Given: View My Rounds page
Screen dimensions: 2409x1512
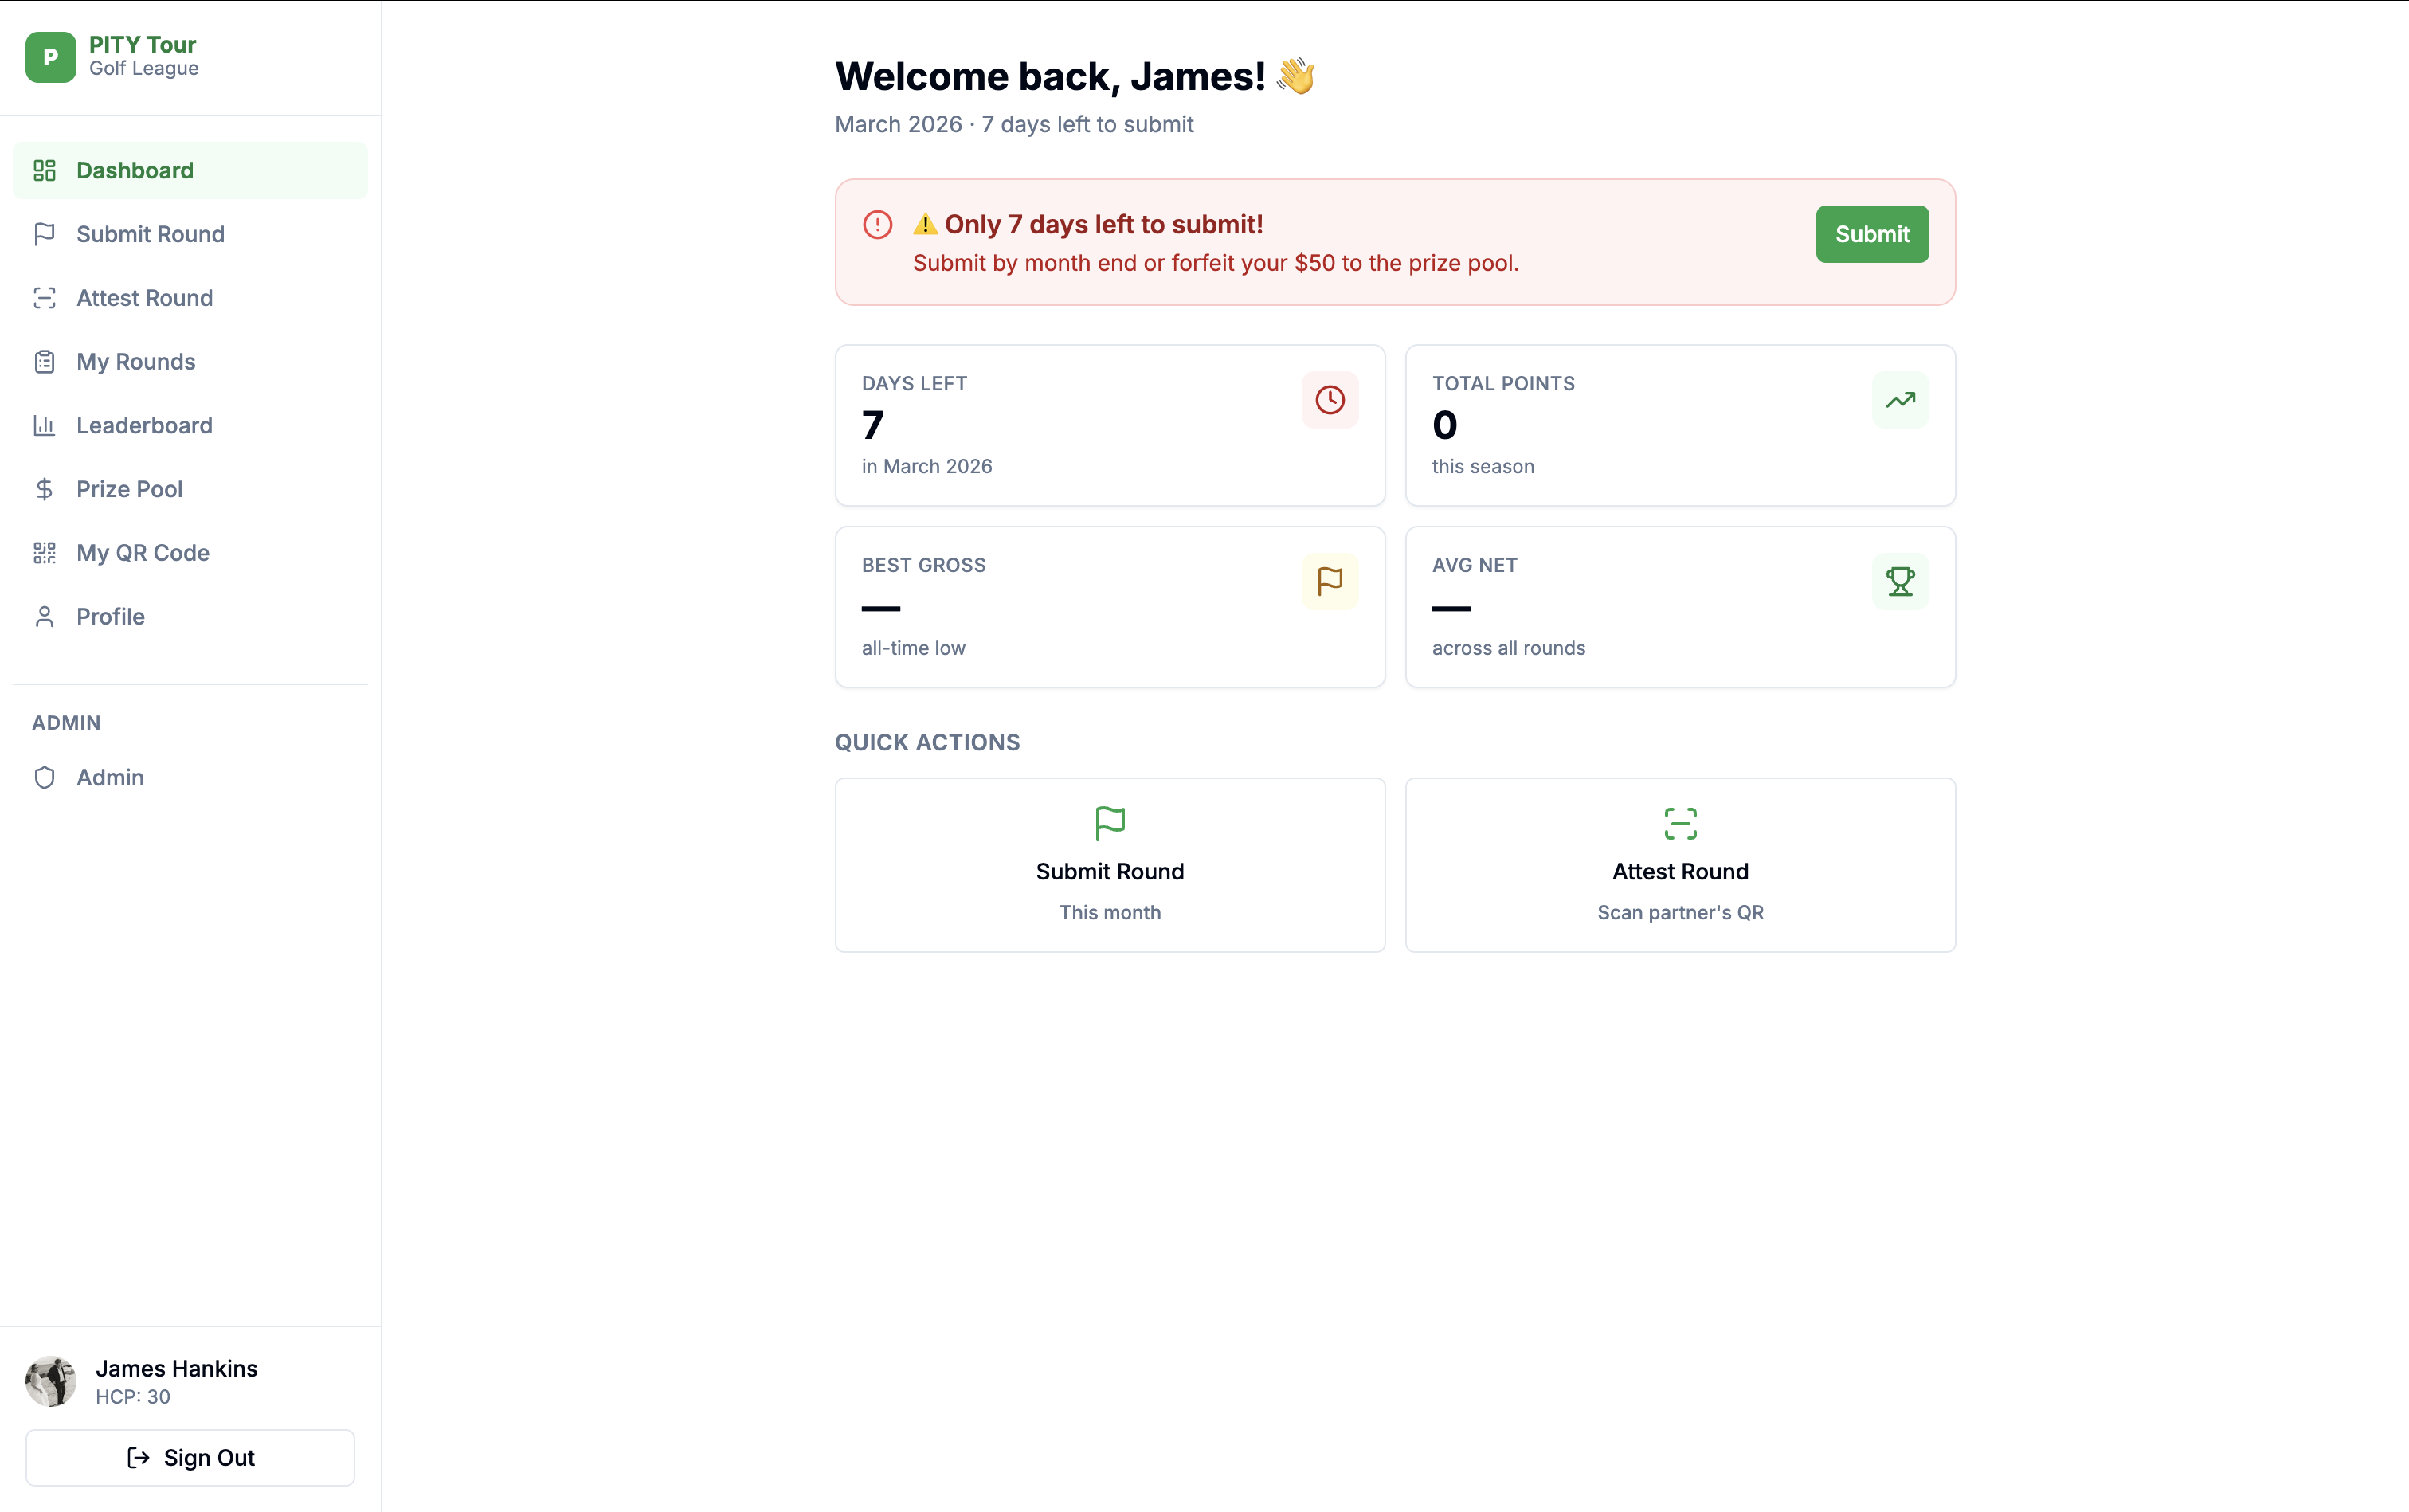Looking at the screenshot, I should click(136, 362).
